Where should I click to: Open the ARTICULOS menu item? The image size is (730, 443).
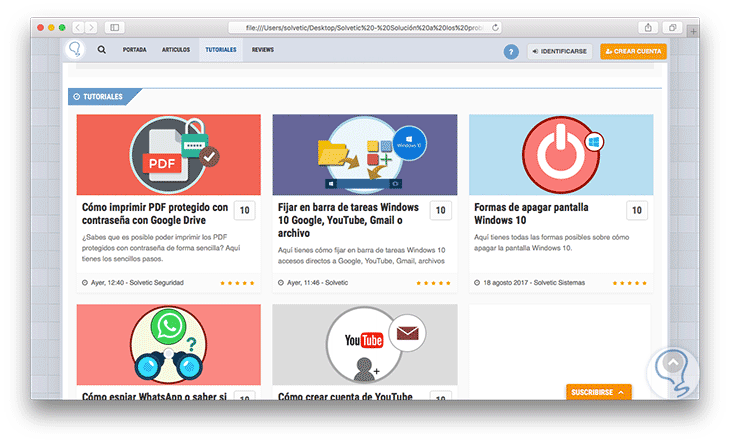click(x=176, y=50)
